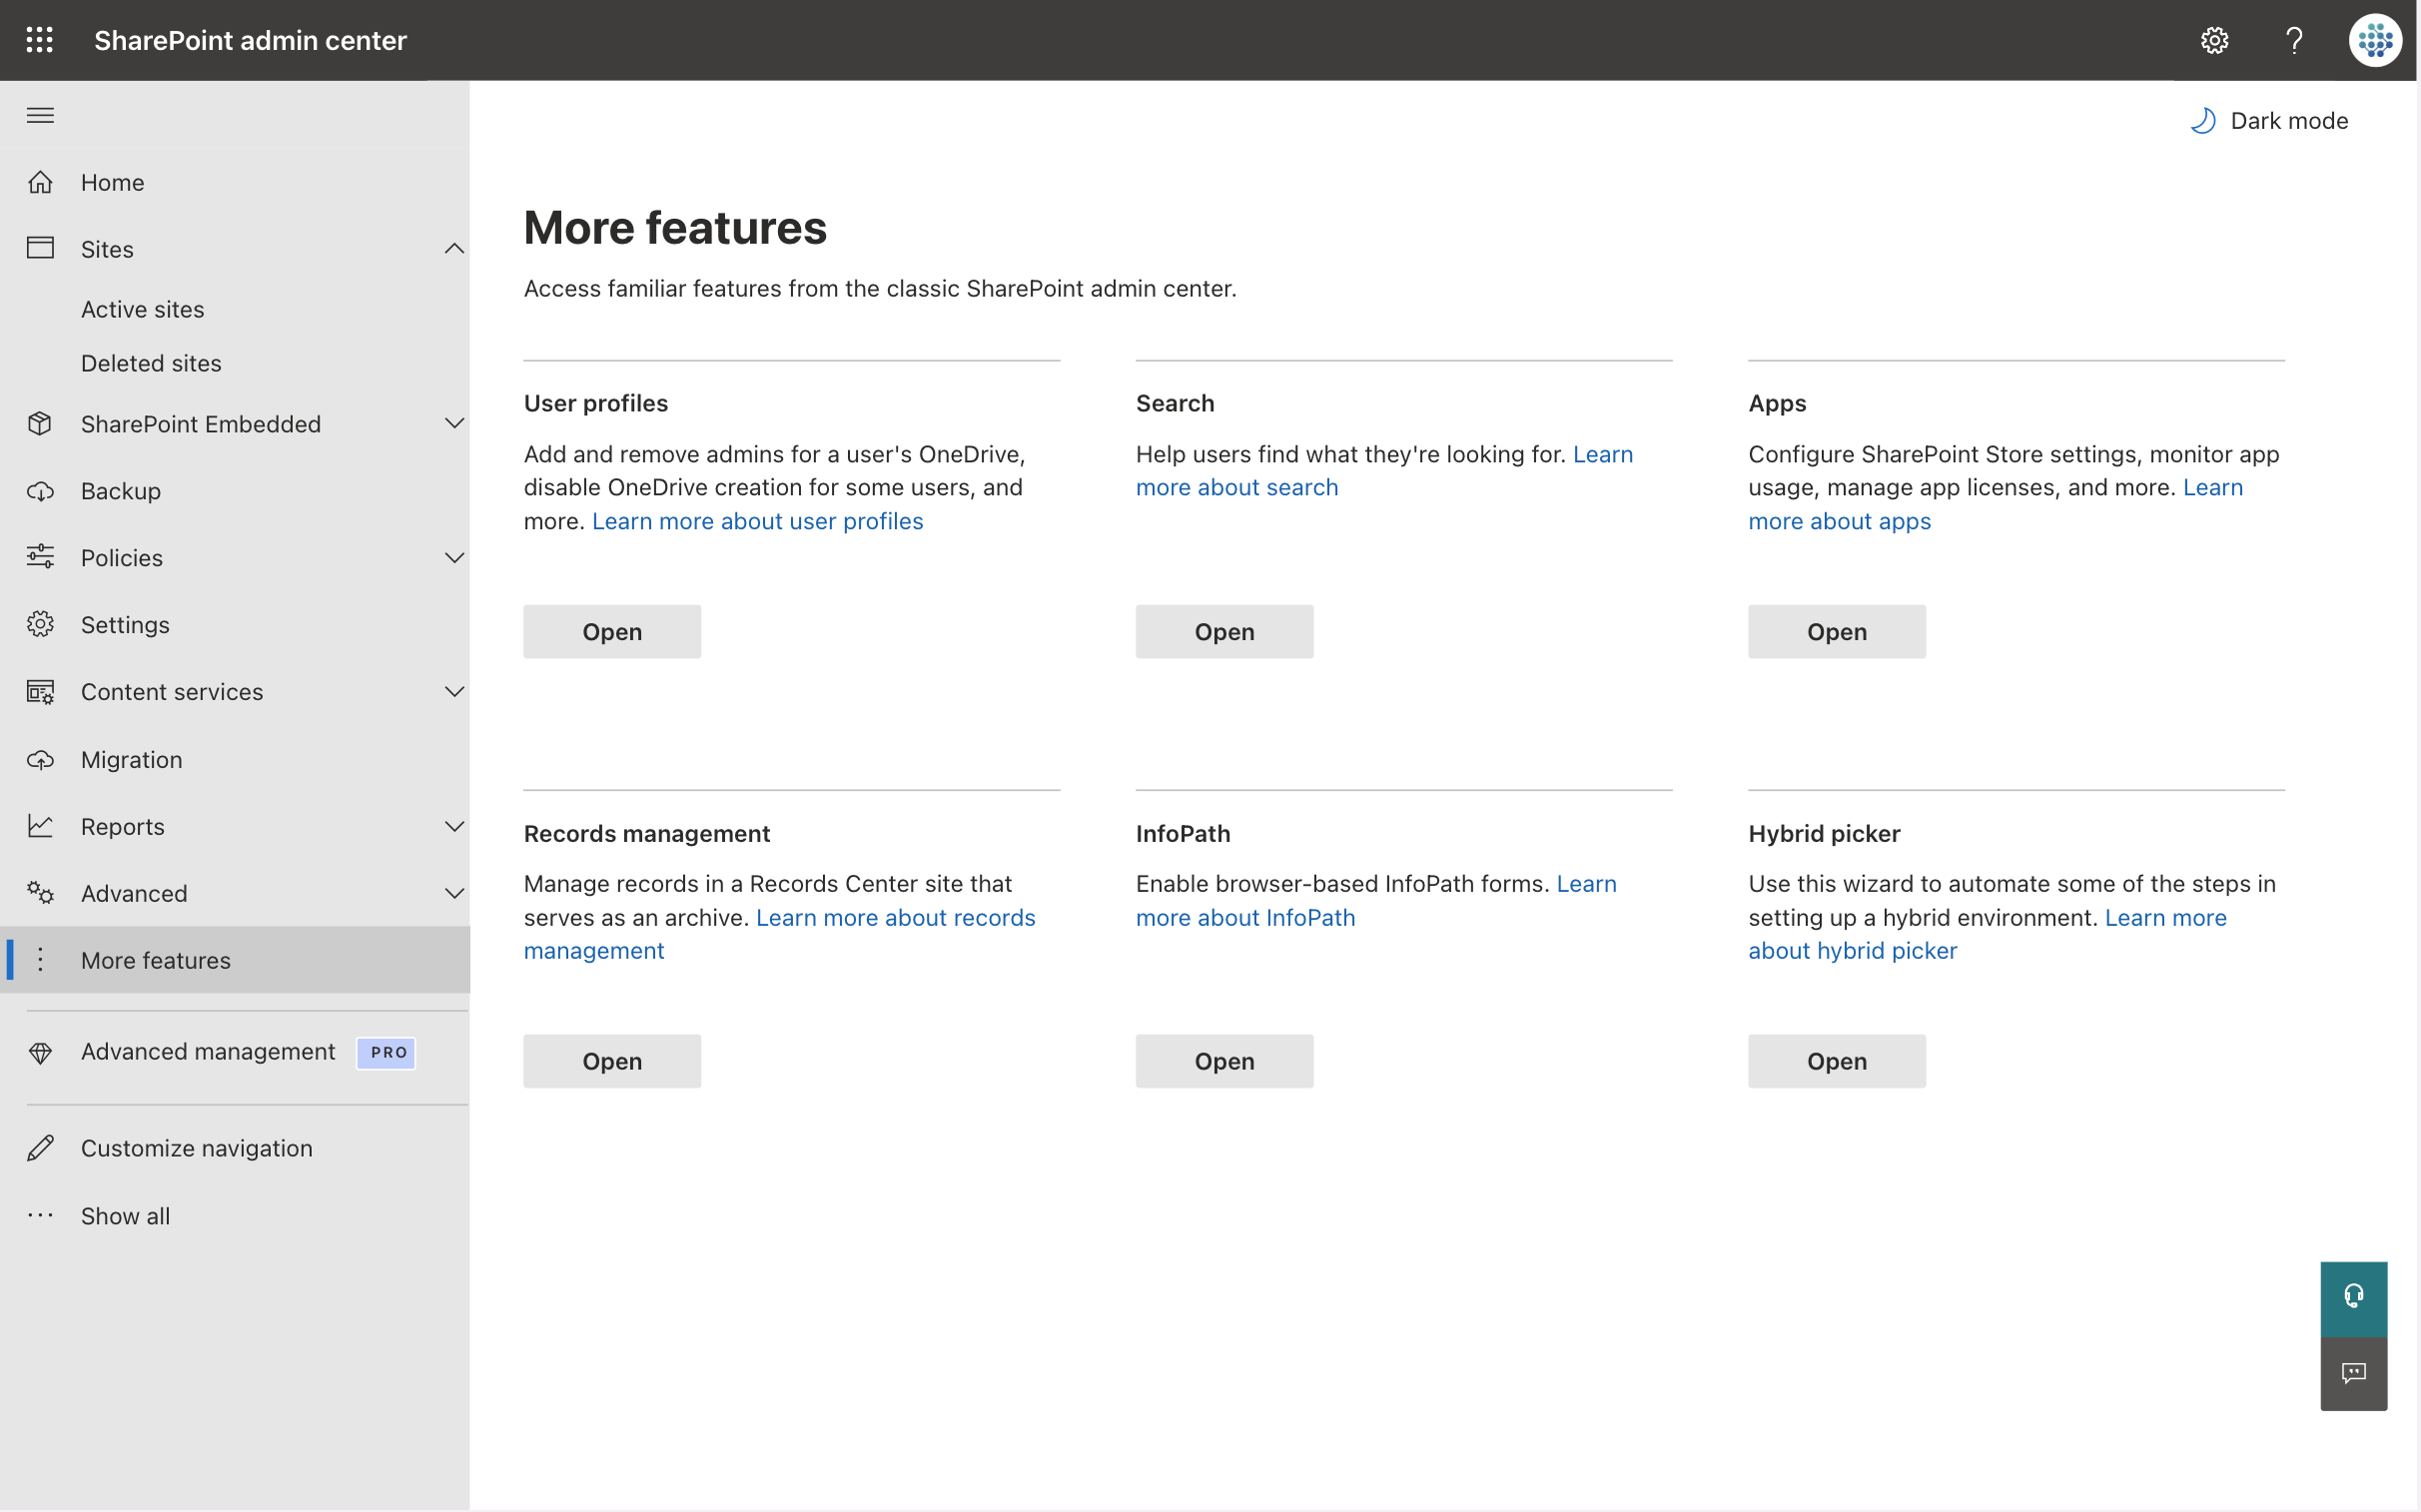This screenshot has height=1512, width=2421.
Task: Click the Migration cloud upload icon
Action: pos(40,760)
